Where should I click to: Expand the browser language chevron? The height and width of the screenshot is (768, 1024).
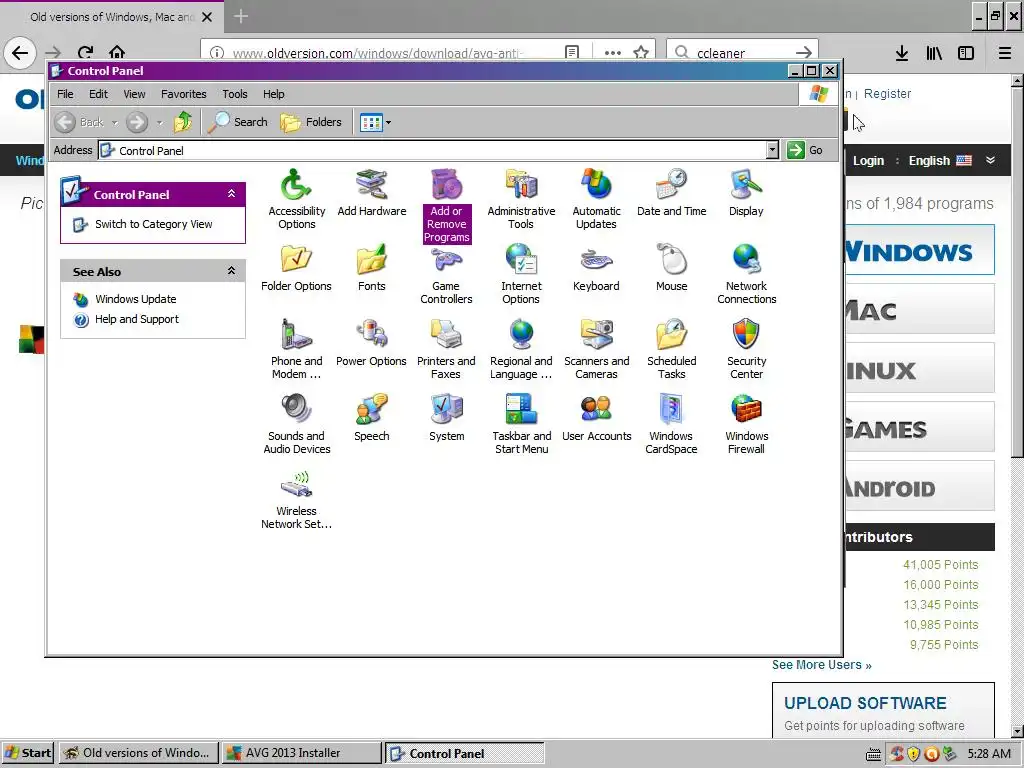991,160
